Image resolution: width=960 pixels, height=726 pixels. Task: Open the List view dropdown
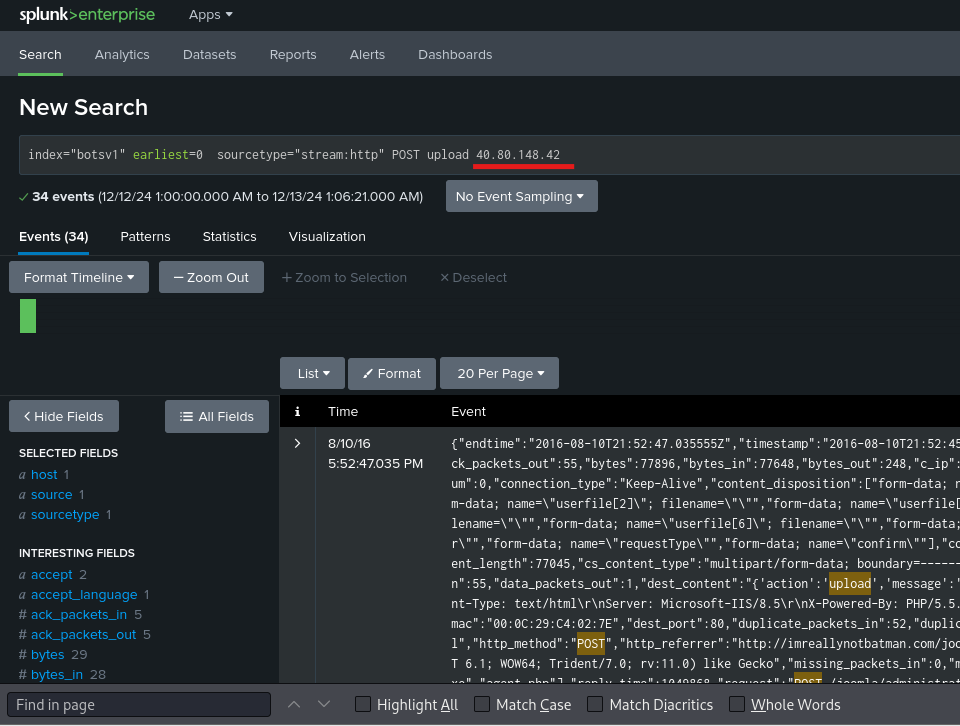pos(312,373)
